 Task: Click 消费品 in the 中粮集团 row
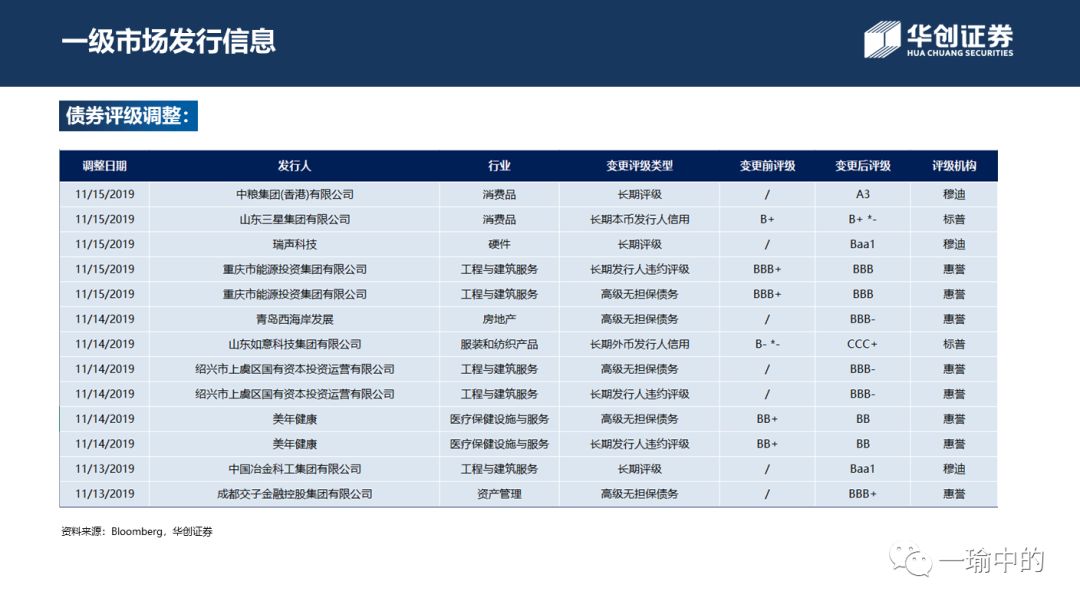(499, 194)
